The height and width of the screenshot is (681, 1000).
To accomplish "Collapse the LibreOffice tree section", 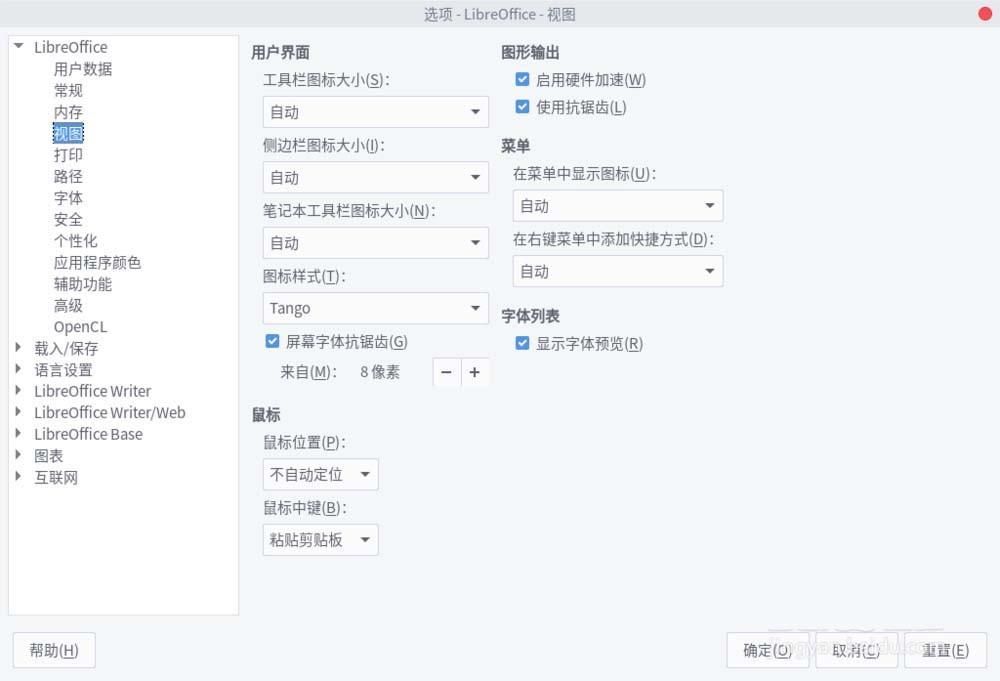I will click(x=17, y=46).
